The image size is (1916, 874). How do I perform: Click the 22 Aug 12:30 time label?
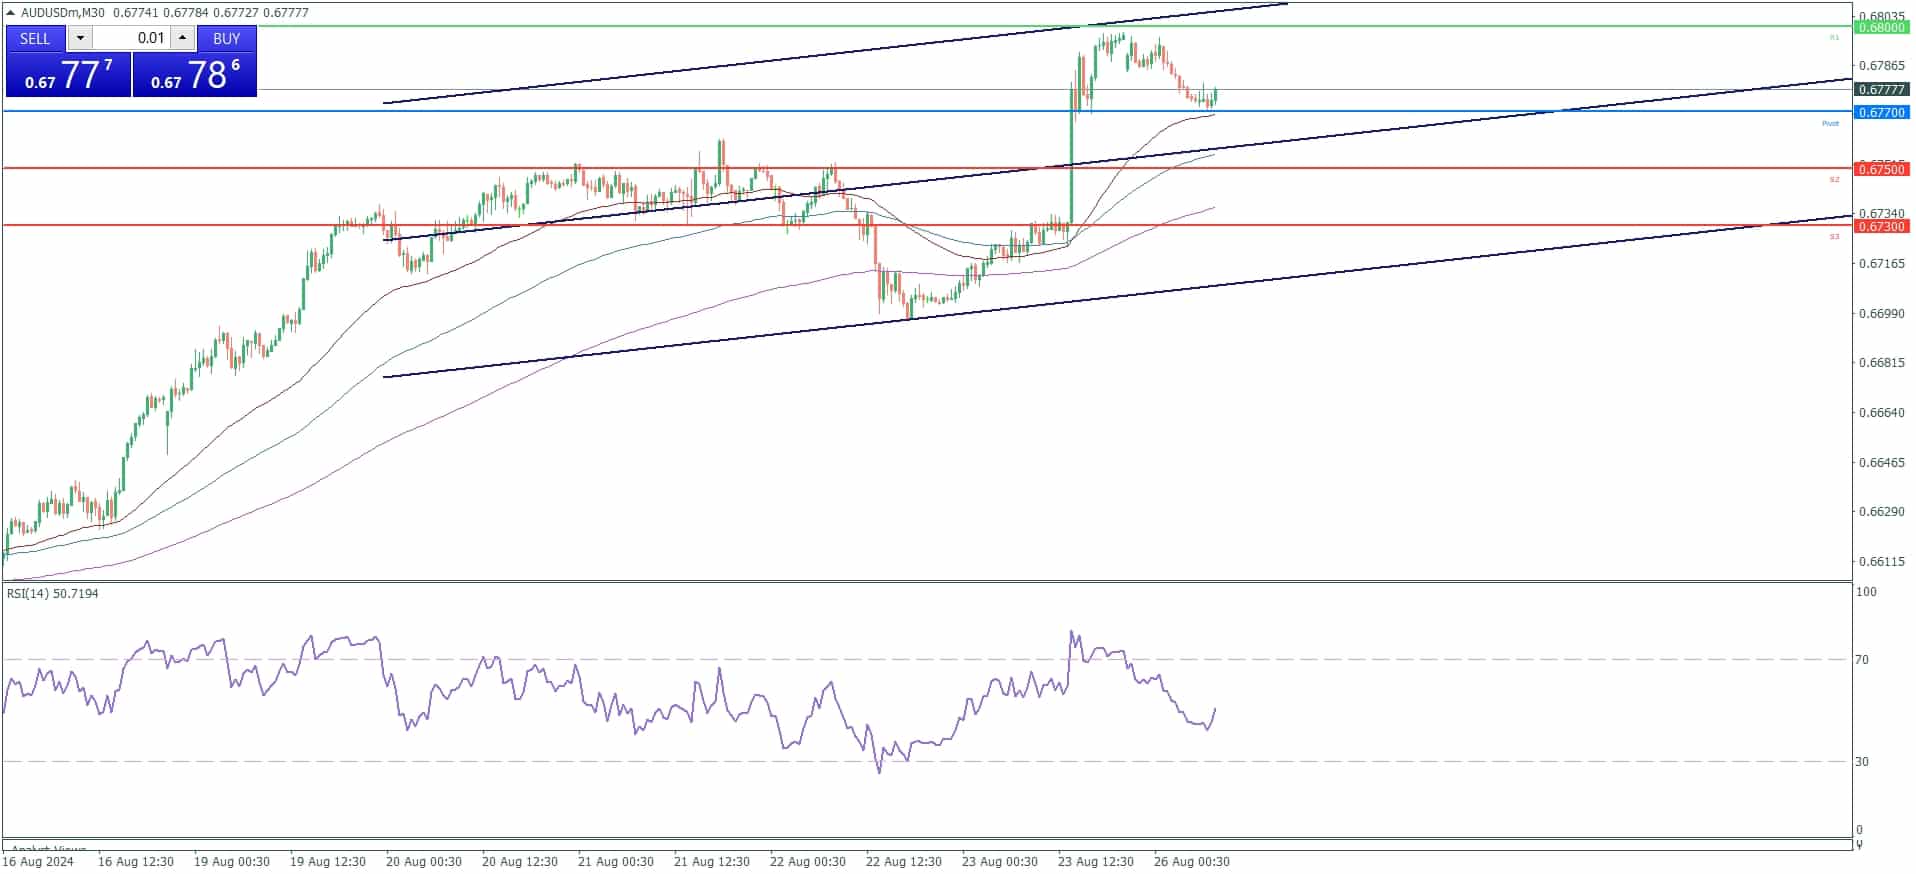coord(904,861)
